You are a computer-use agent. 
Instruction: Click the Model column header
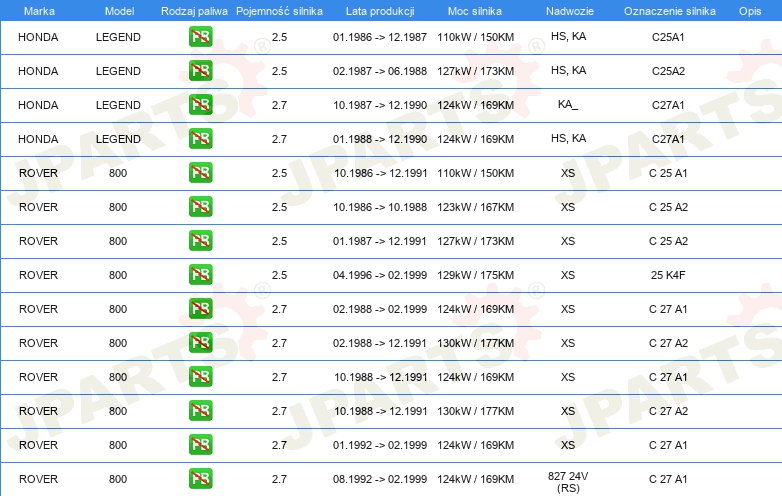tap(119, 11)
